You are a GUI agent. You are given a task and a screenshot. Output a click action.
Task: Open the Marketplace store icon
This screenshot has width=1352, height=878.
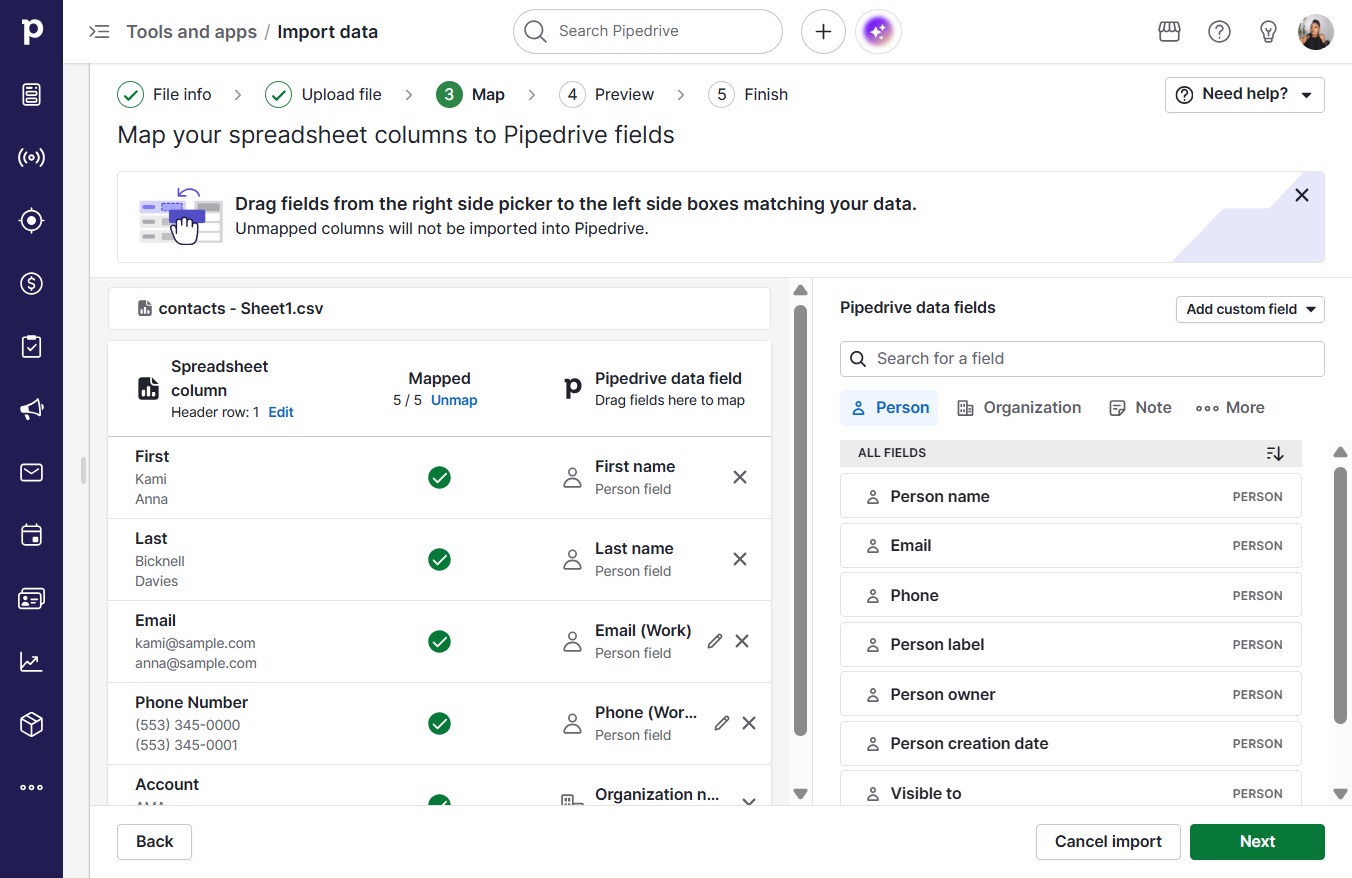tap(1169, 32)
